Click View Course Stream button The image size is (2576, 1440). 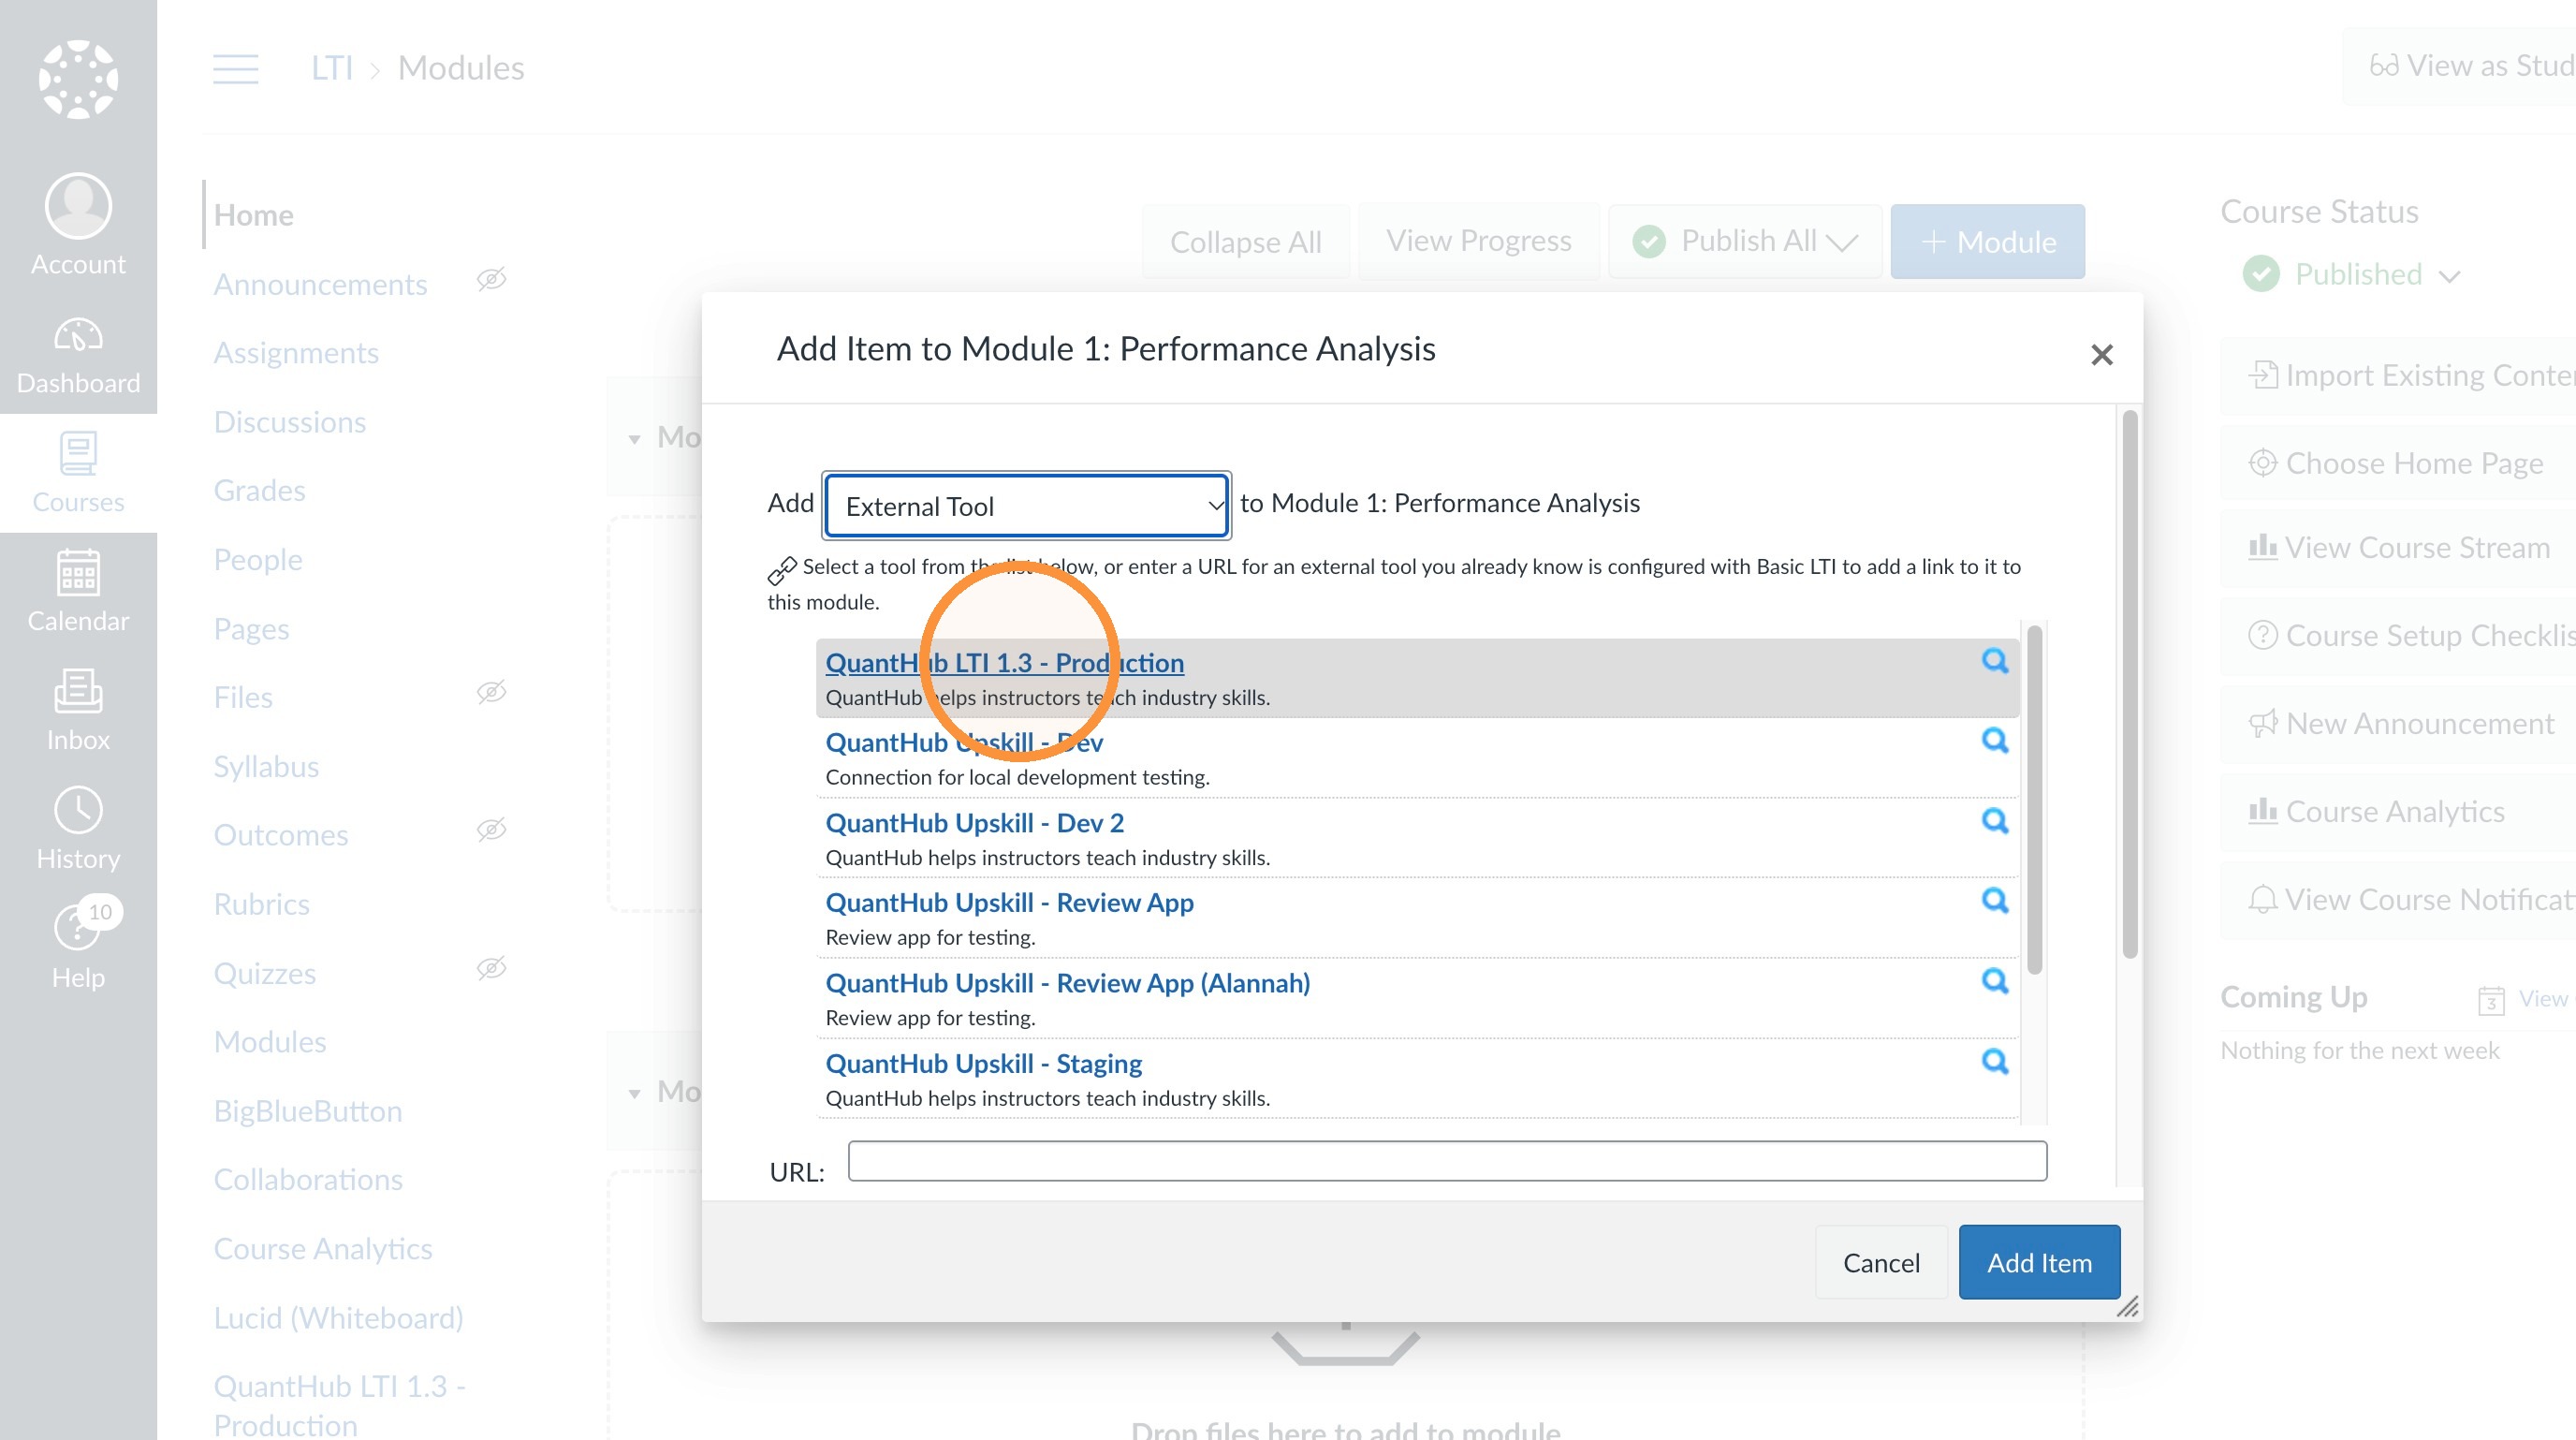click(x=2397, y=548)
